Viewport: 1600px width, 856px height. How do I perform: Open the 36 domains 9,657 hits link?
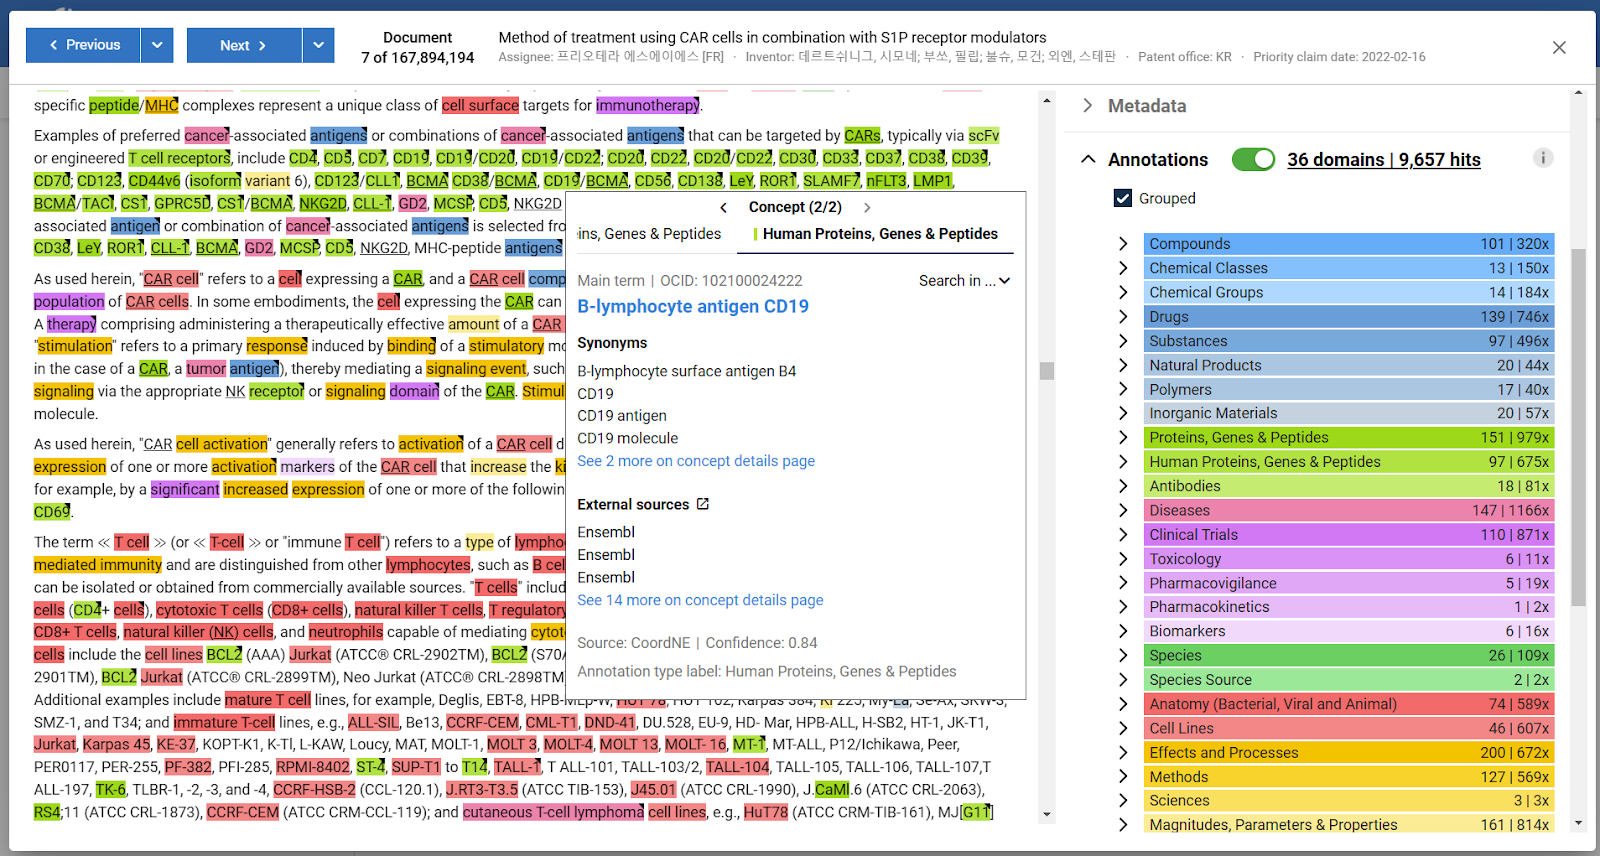(1384, 159)
